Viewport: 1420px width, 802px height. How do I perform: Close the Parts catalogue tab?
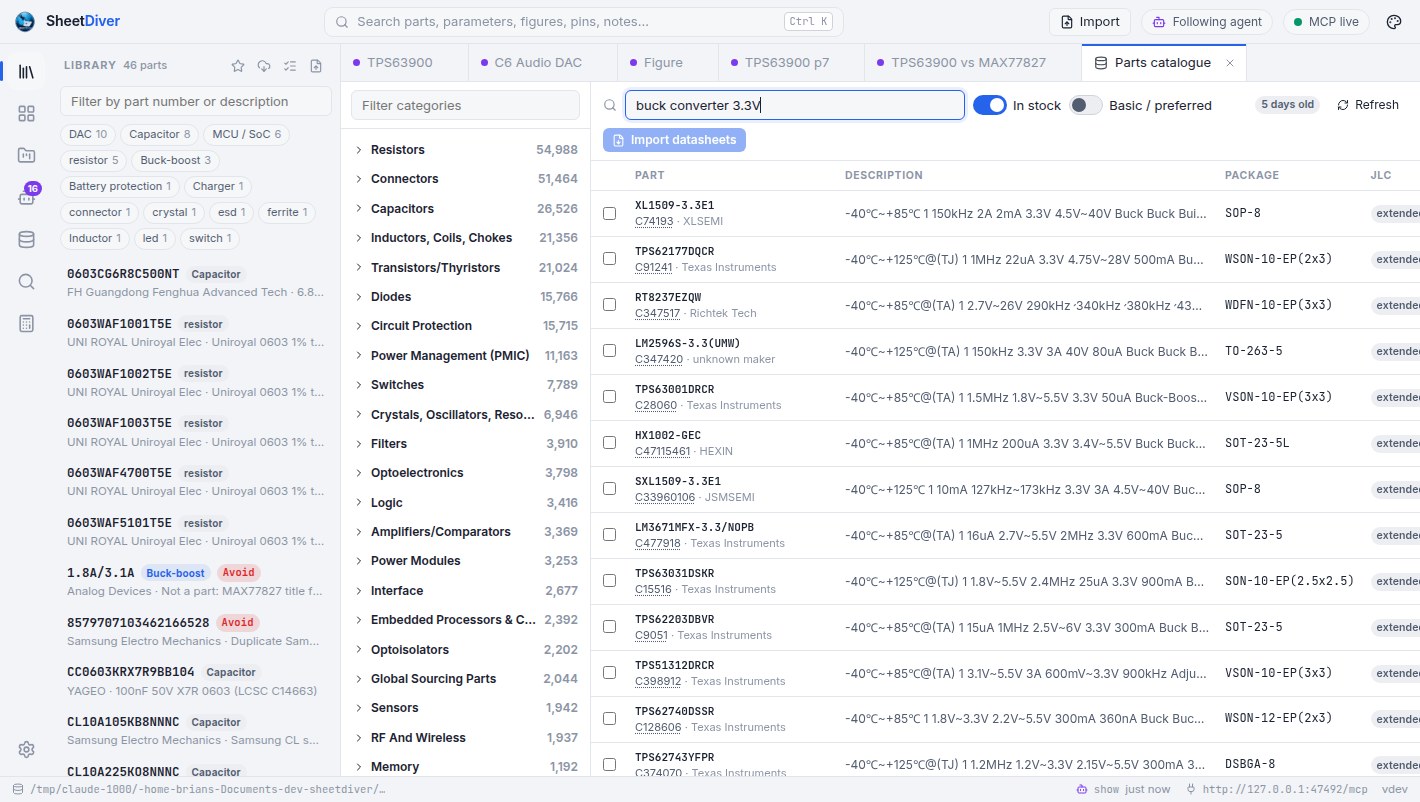click(1230, 63)
